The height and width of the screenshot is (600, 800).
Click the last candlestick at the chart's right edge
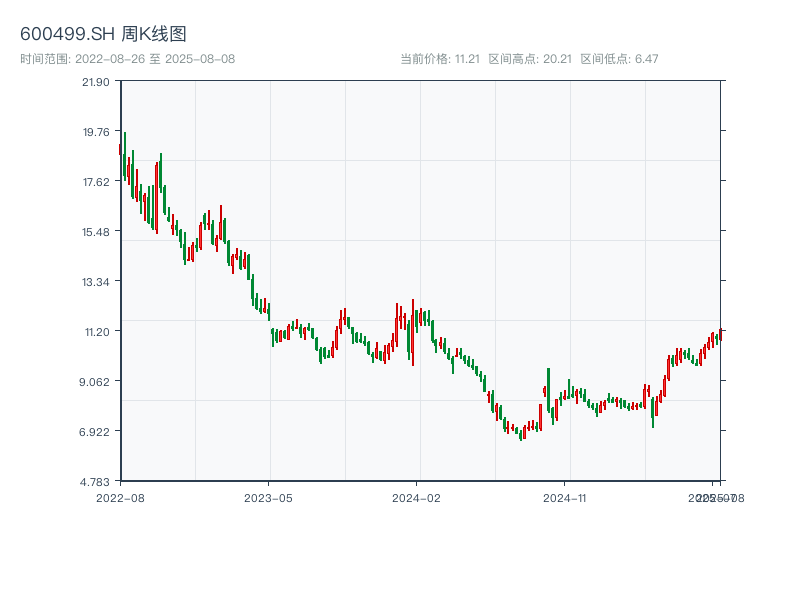coord(720,336)
